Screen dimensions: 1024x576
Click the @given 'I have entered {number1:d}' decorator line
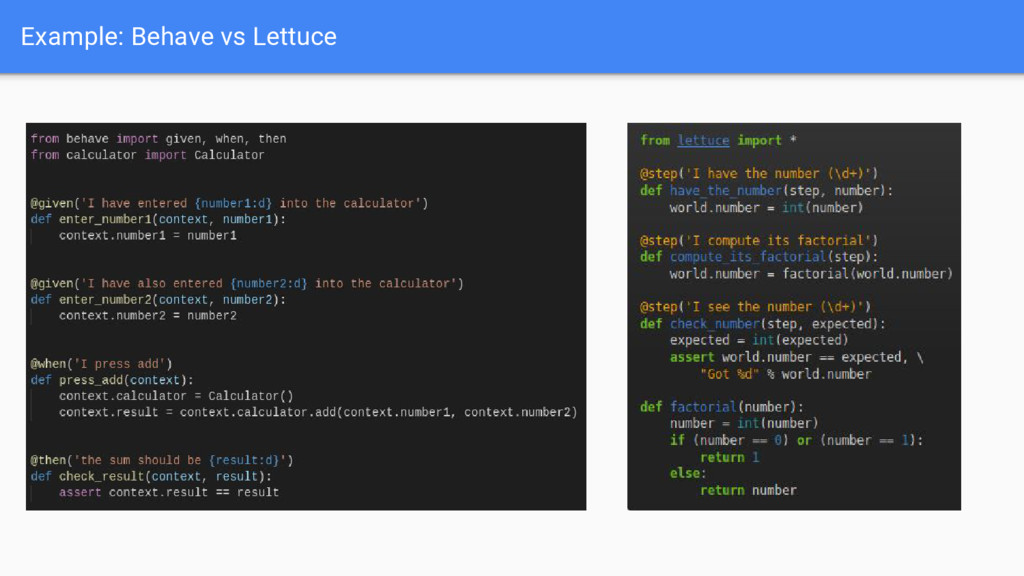click(229, 204)
